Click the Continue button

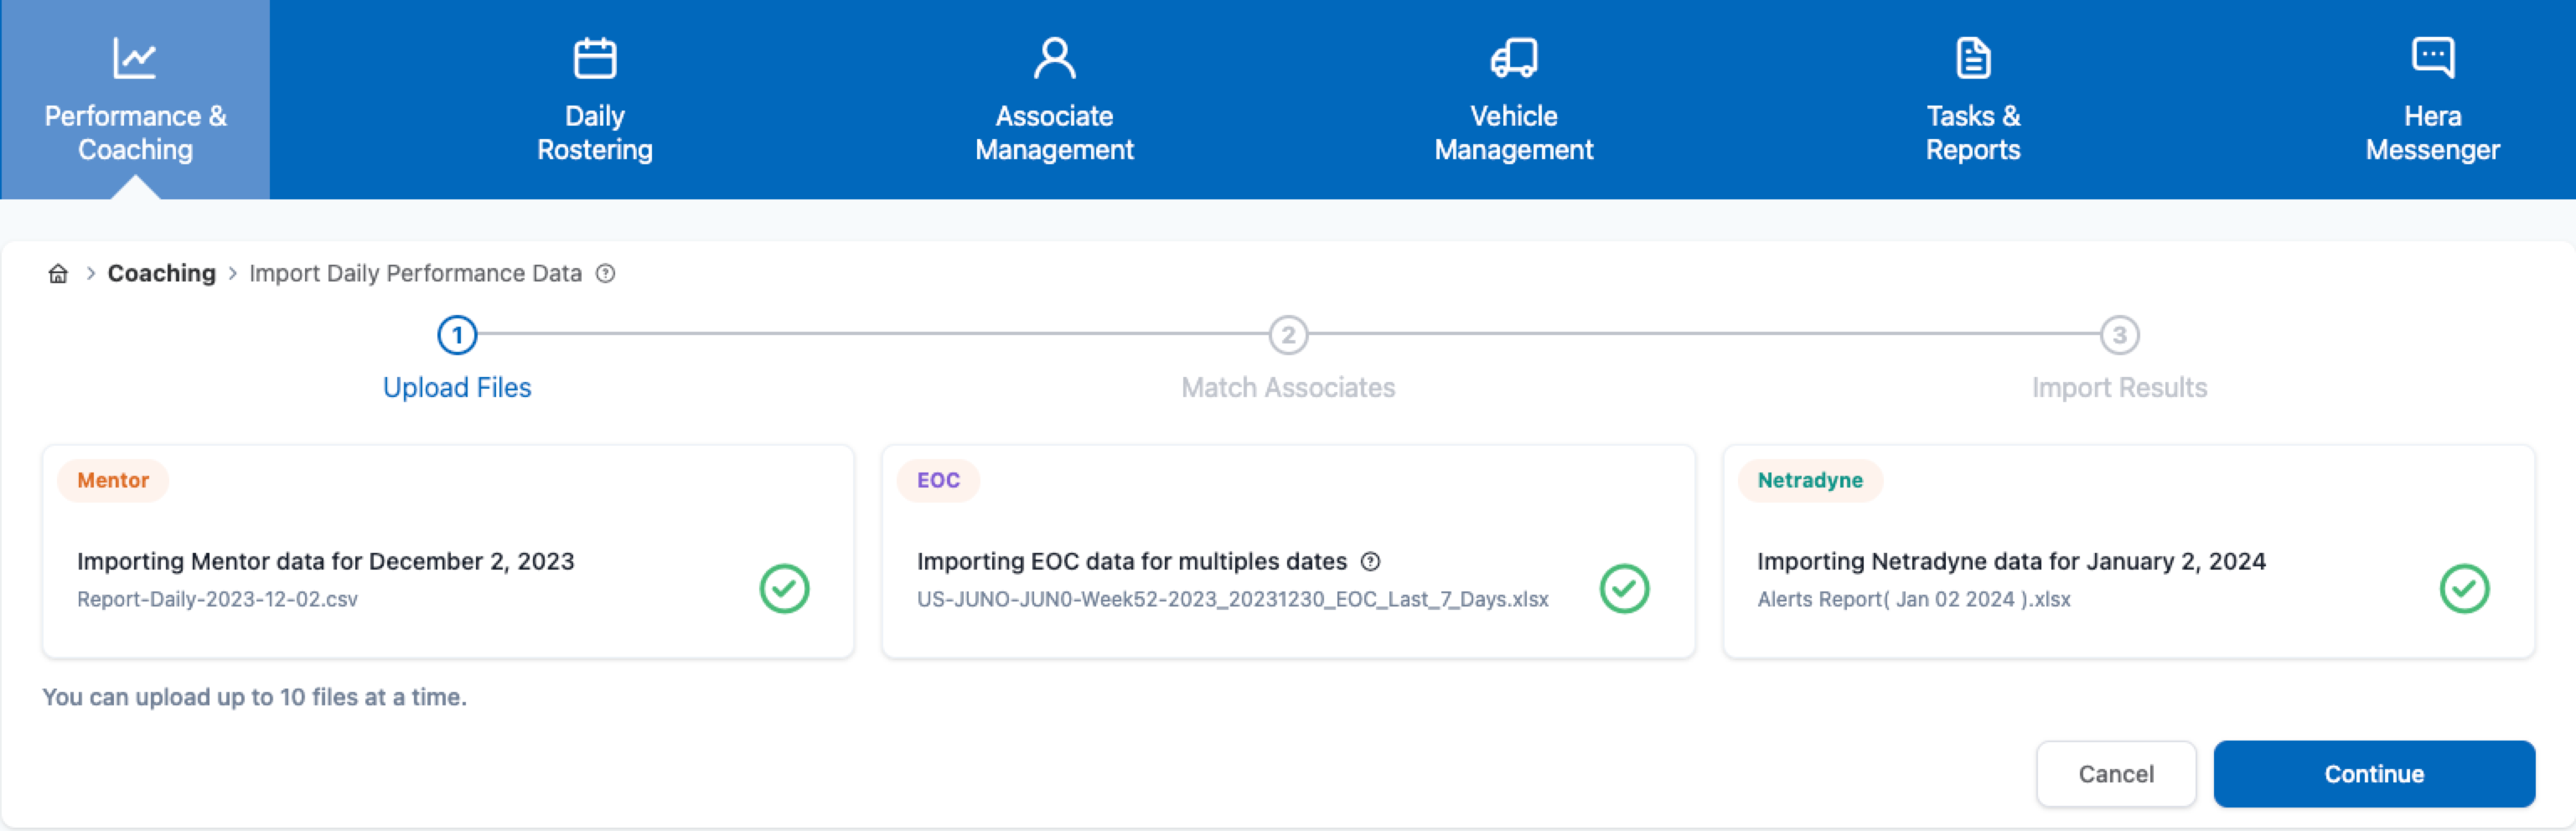[2373, 774]
